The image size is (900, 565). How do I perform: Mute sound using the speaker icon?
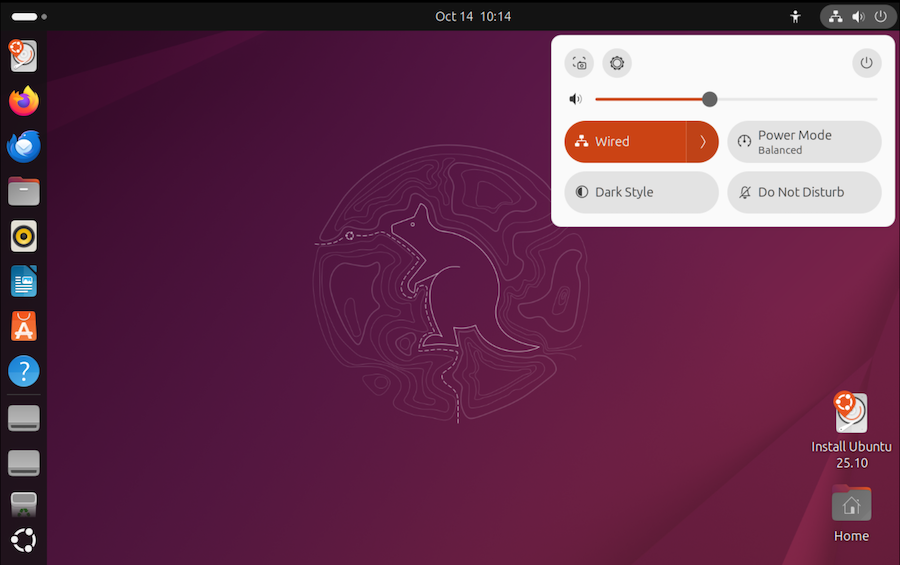click(575, 99)
